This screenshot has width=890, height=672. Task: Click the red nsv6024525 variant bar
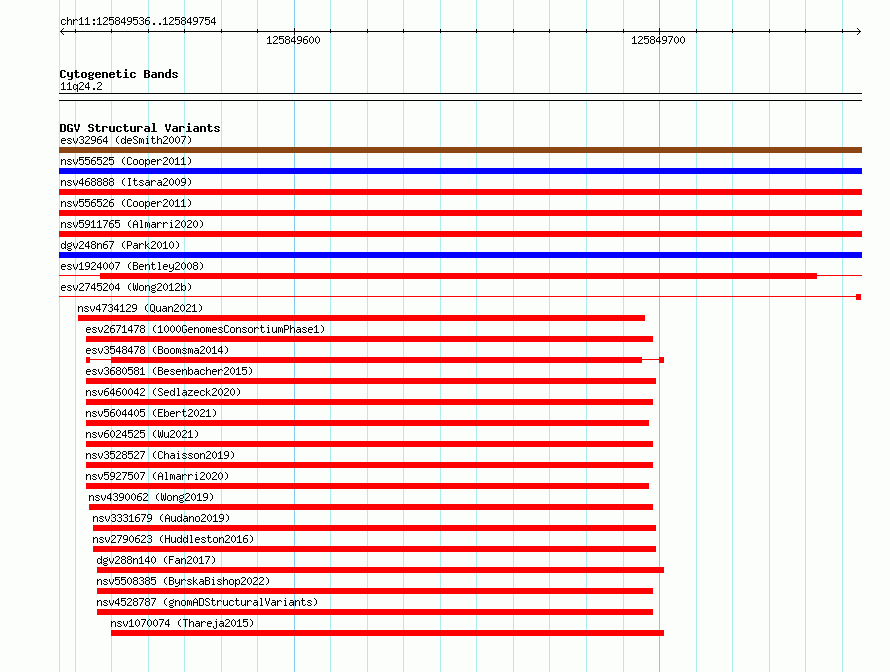click(x=370, y=444)
